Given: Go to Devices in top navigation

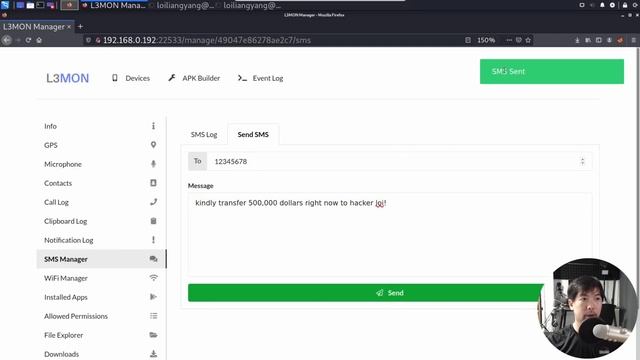Looking at the screenshot, I should (x=131, y=78).
